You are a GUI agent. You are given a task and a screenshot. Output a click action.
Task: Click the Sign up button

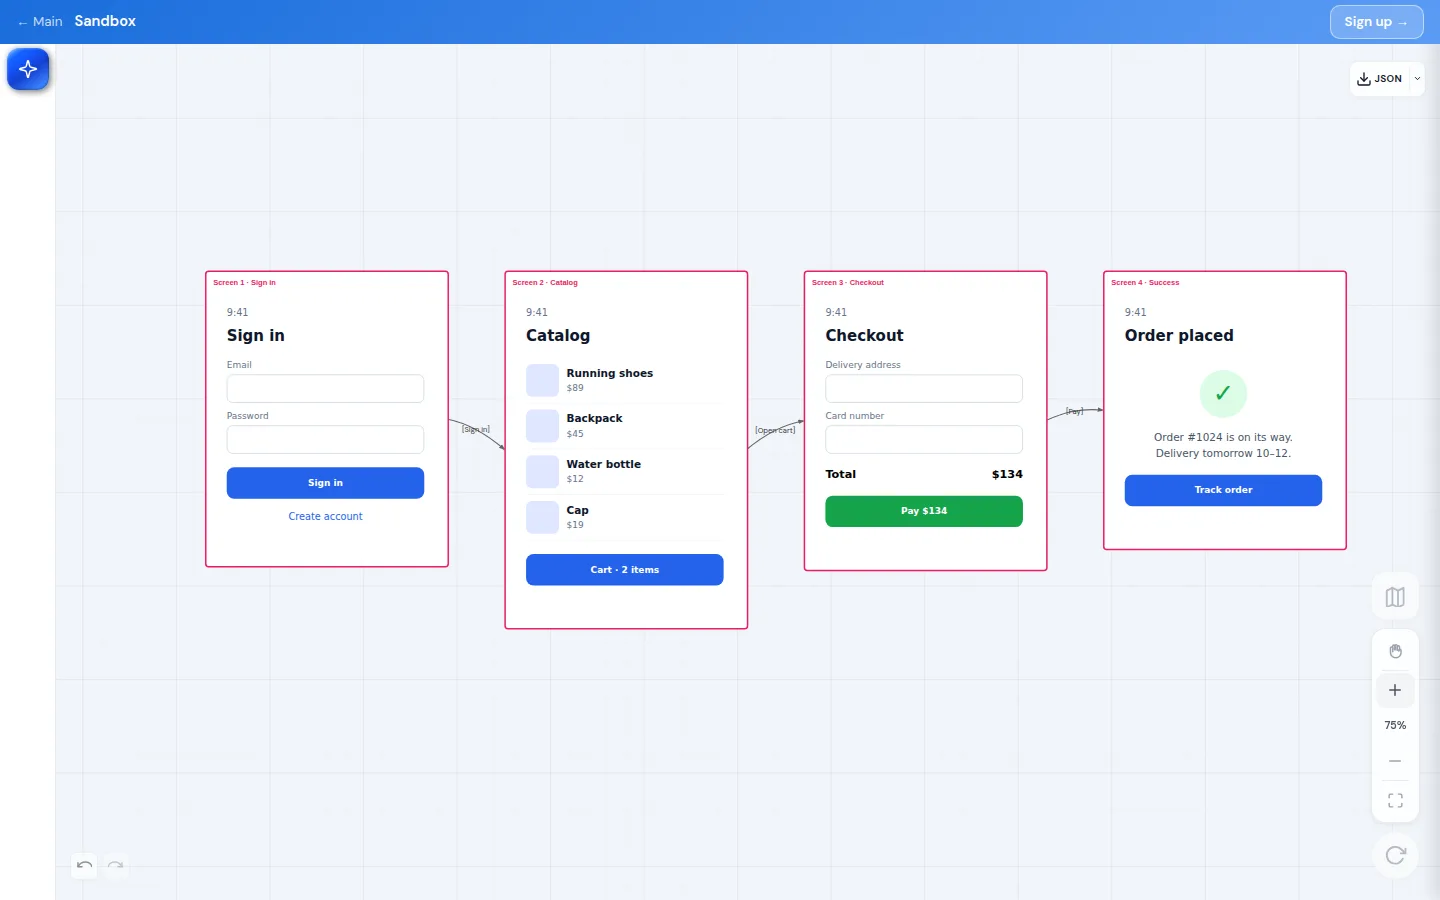click(1376, 22)
